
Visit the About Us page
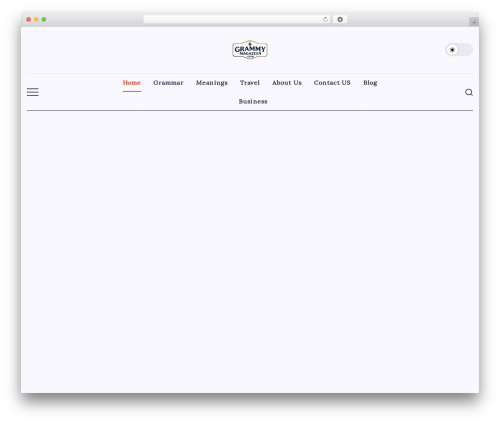(x=287, y=83)
